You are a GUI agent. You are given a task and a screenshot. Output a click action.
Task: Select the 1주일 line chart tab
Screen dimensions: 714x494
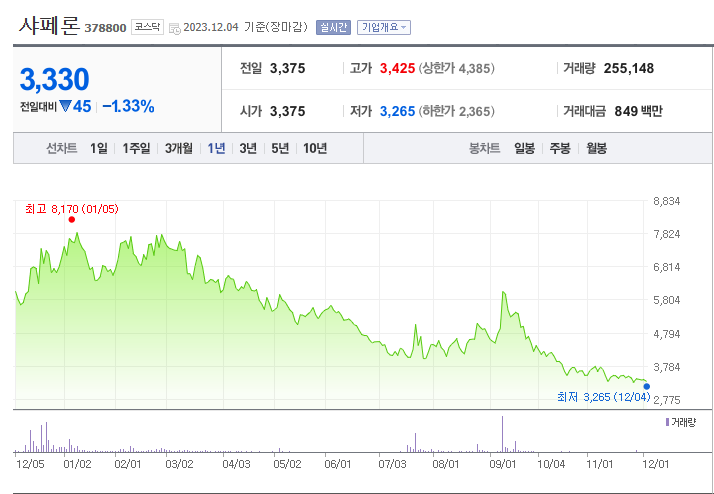pyautogui.click(x=136, y=148)
